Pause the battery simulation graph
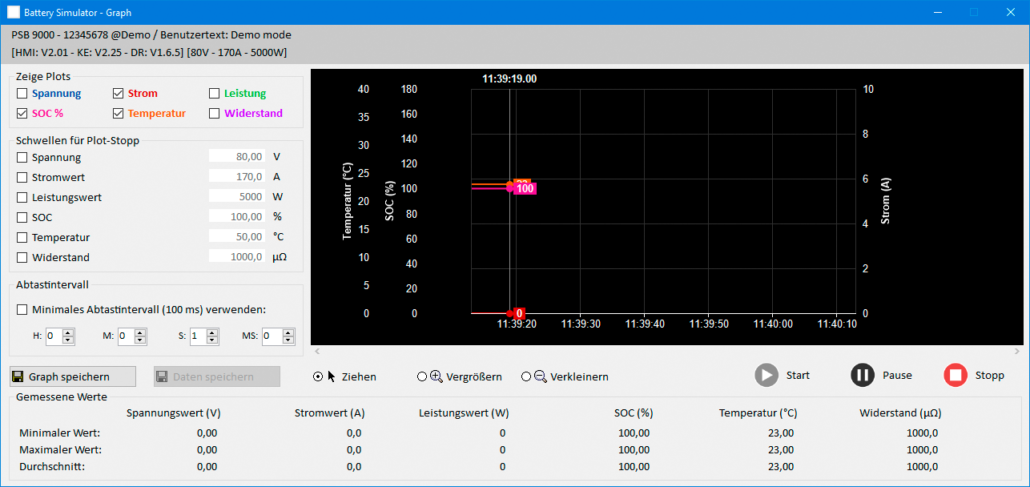 (x=862, y=376)
